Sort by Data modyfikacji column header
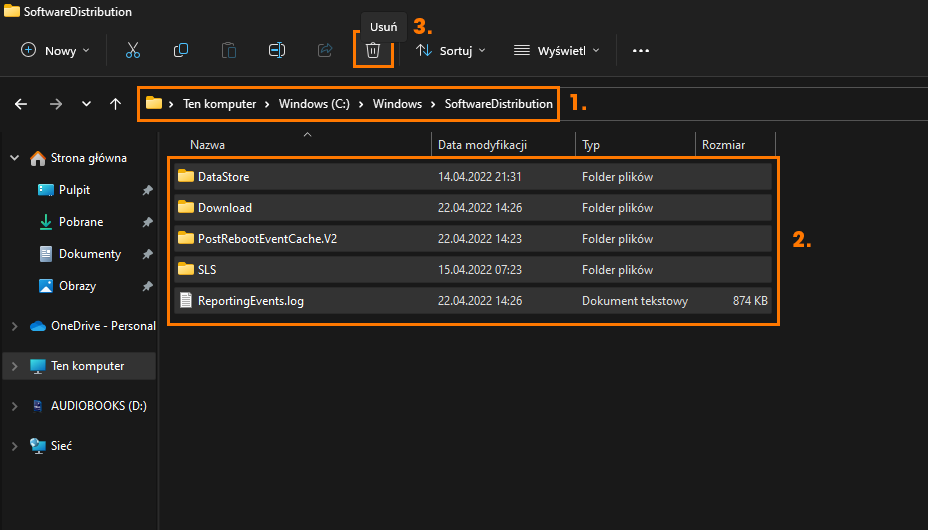Viewport: 928px width, 530px height. click(x=482, y=145)
